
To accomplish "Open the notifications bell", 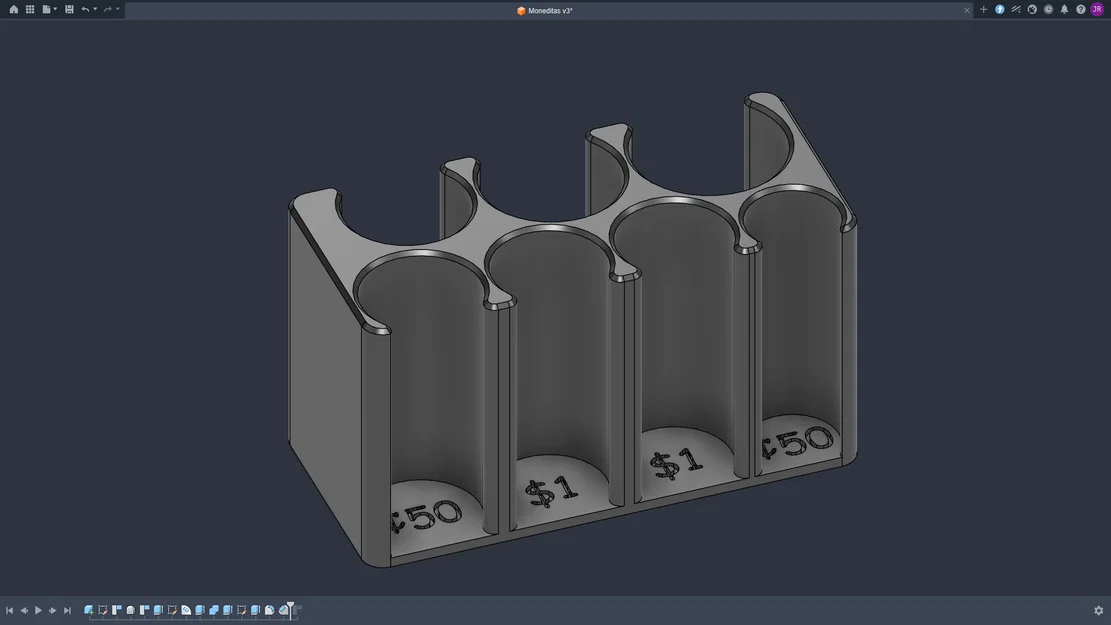I will click(x=1064, y=10).
